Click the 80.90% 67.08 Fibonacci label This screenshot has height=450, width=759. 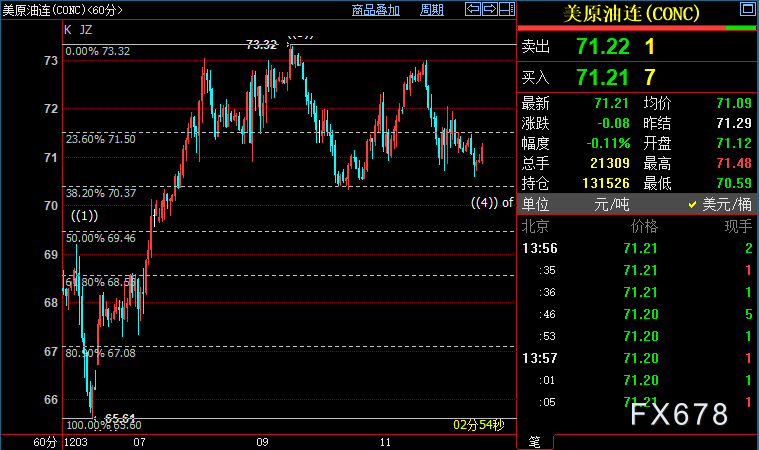click(101, 353)
